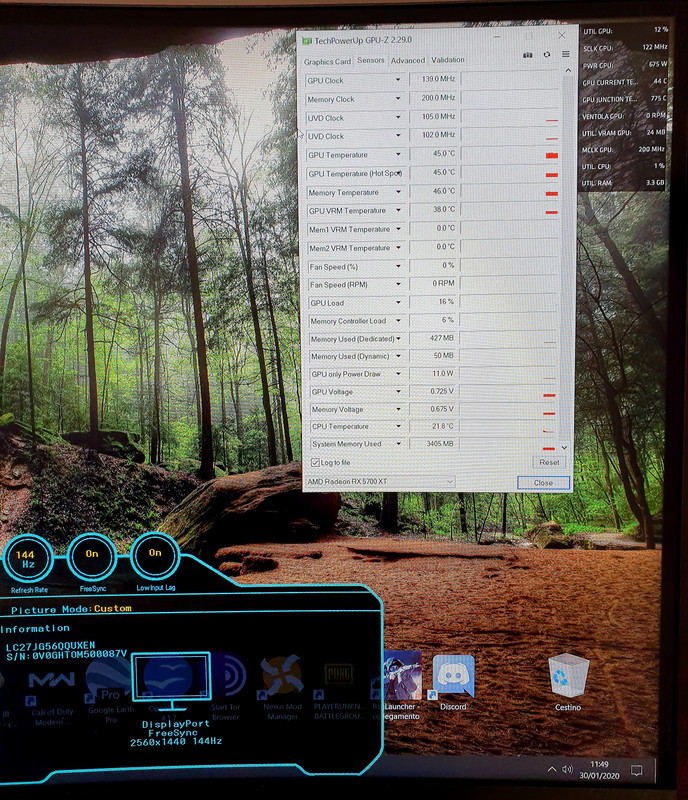
Task: Switch to the Sensors tab
Action: point(371,60)
